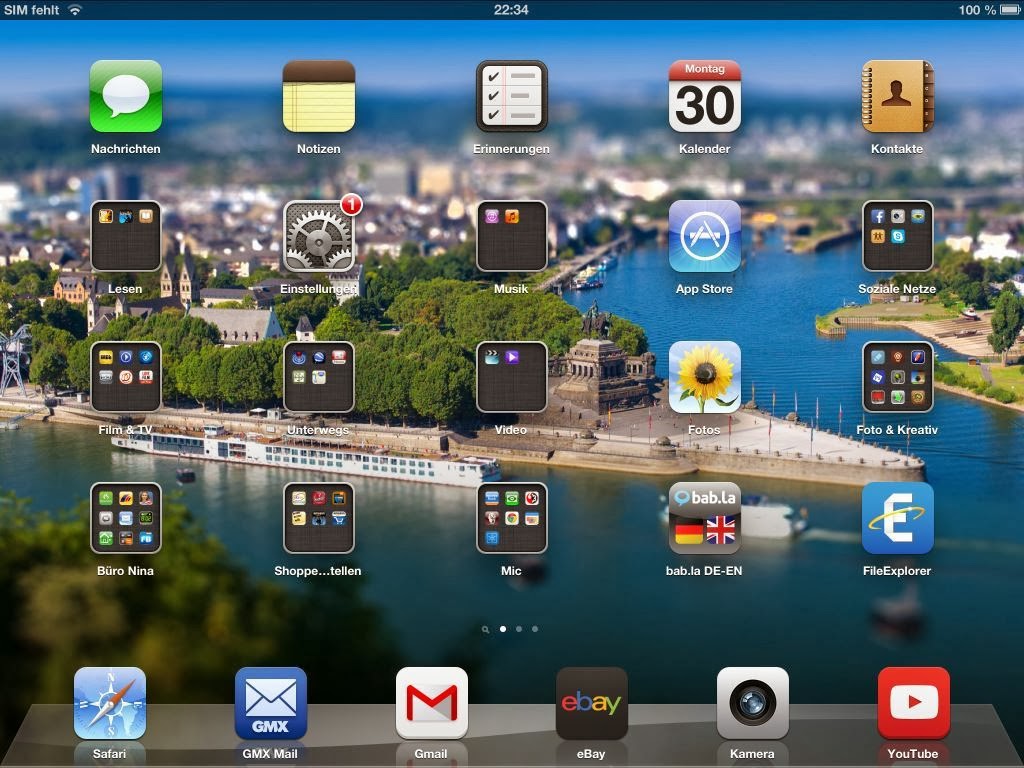Viewport: 1024px width, 768px height.
Task: Tap the SIM fehlt carrier text
Action: click(31, 10)
